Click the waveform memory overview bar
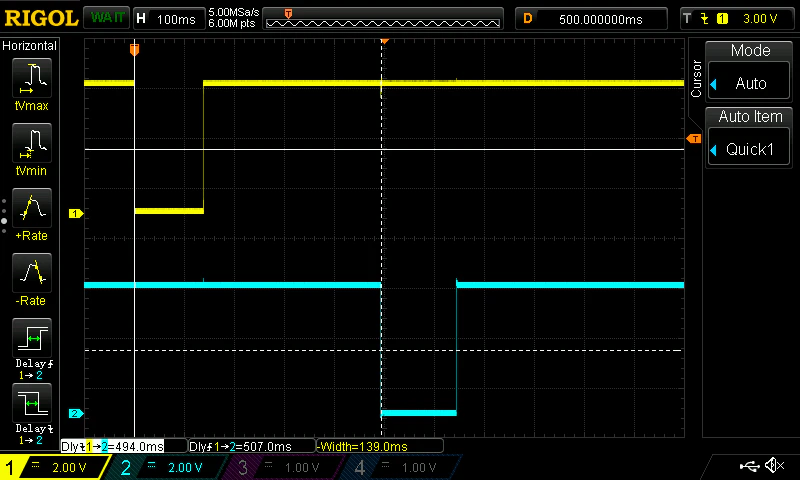 pyautogui.click(x=383, y=19)
